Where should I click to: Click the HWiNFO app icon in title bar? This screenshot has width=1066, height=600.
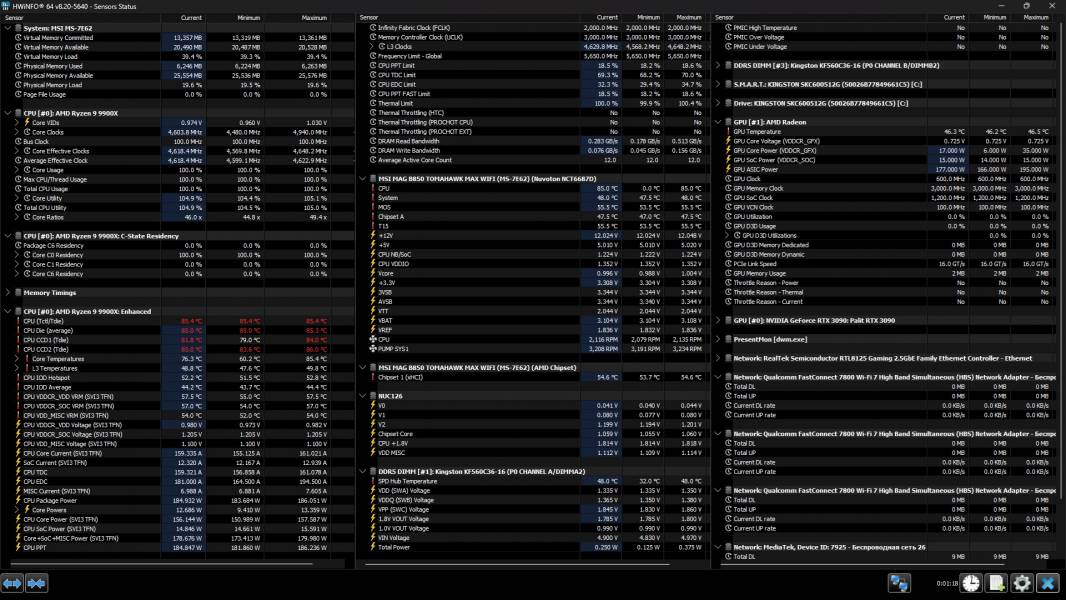(x=6, y=6)
